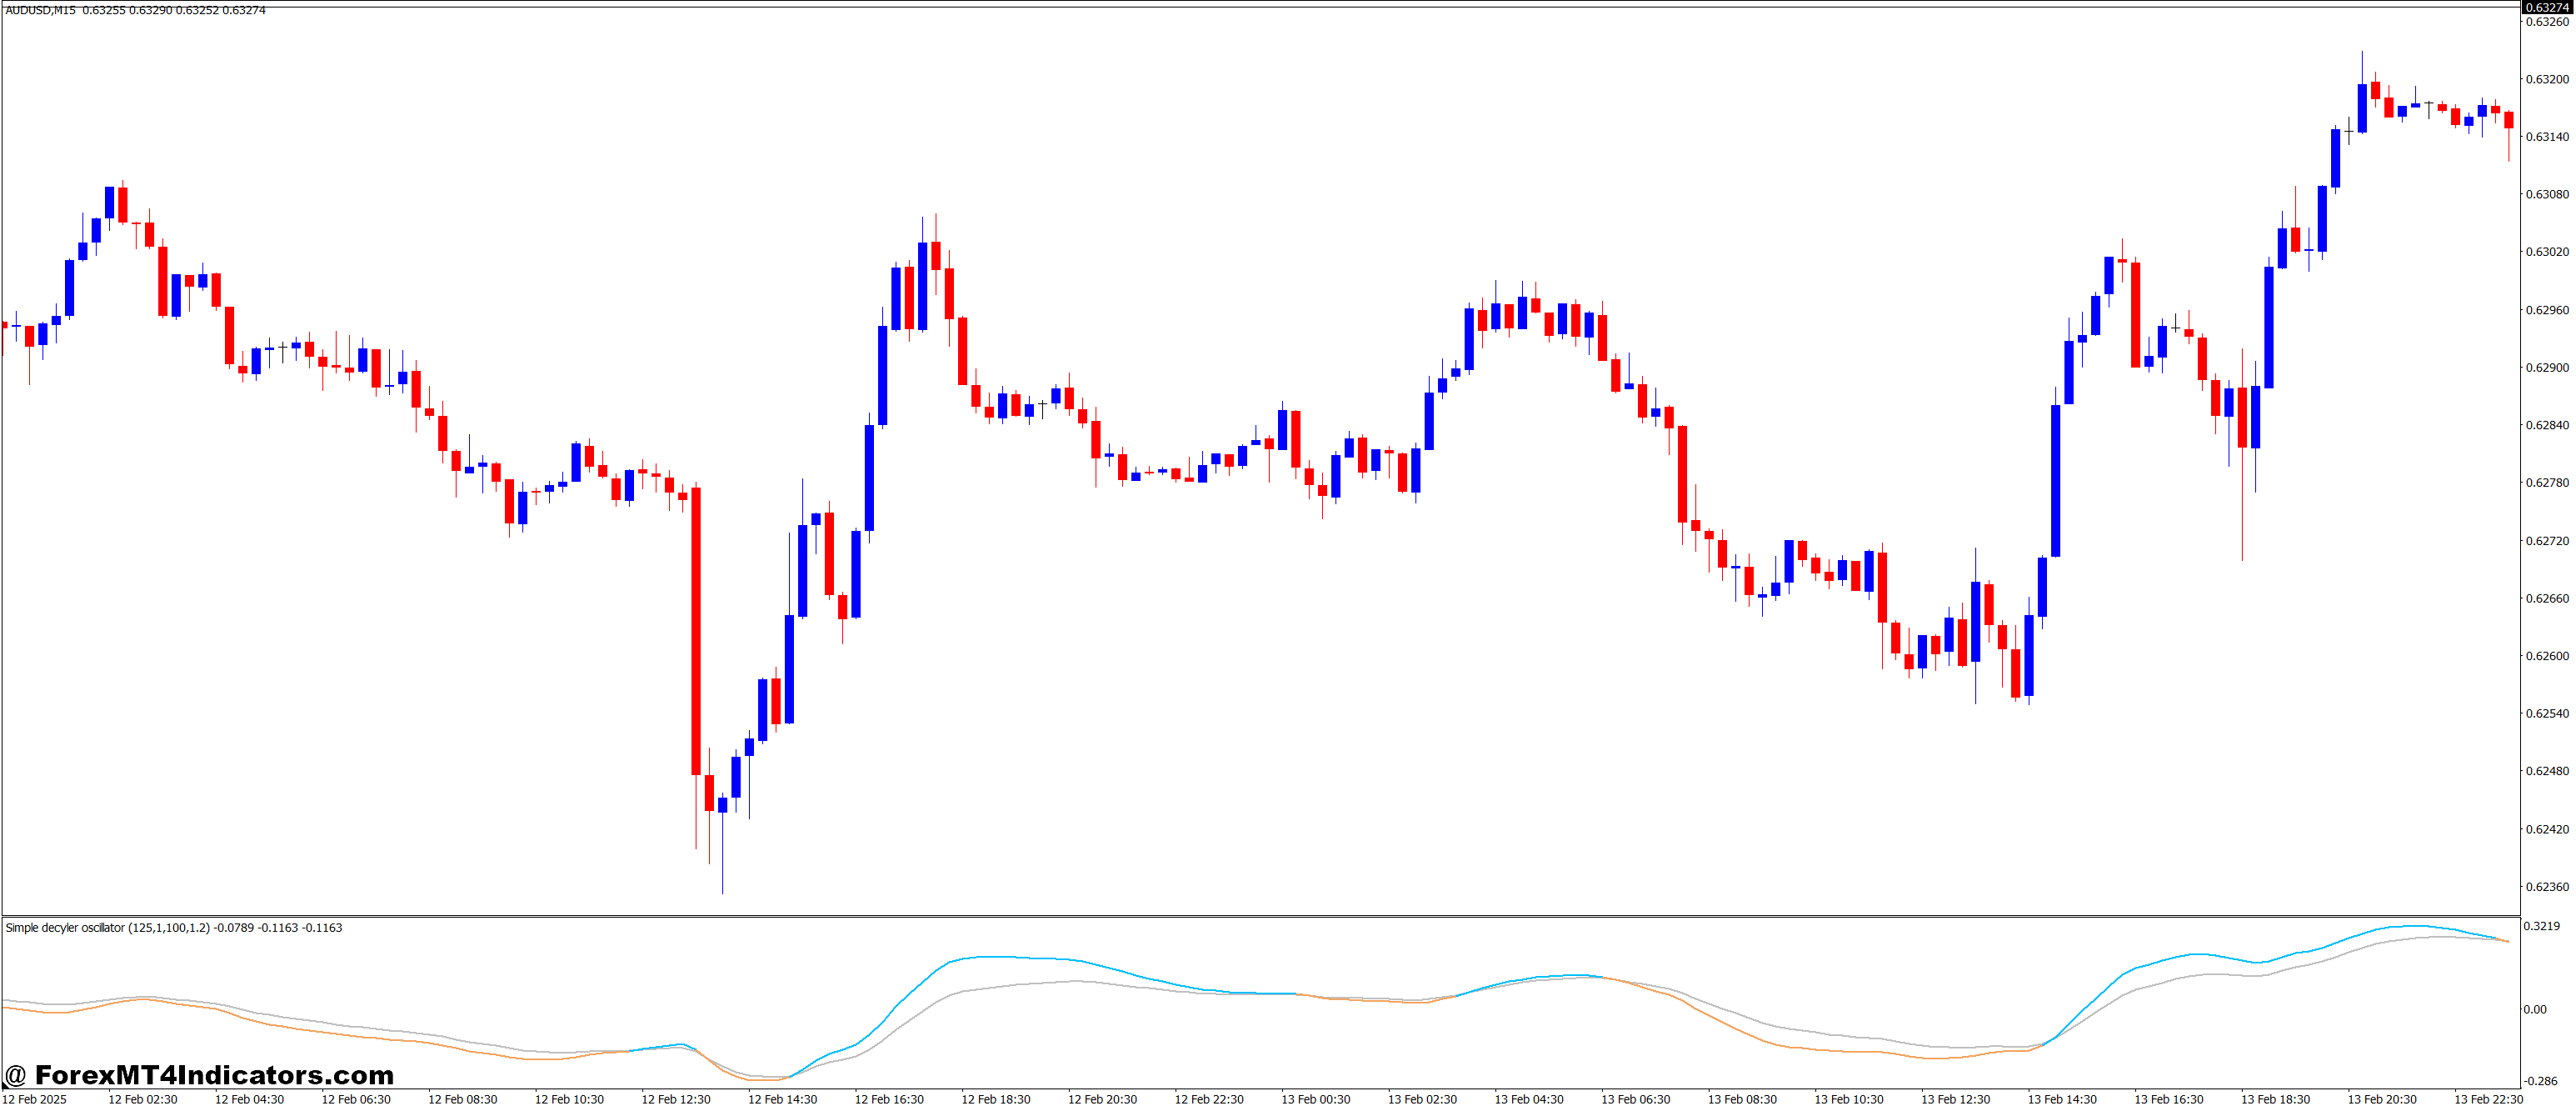Click the ForexMT4Indicators.com watermark link
The height and width of the screenshot is (1111, 2576).
(200, 1076)
